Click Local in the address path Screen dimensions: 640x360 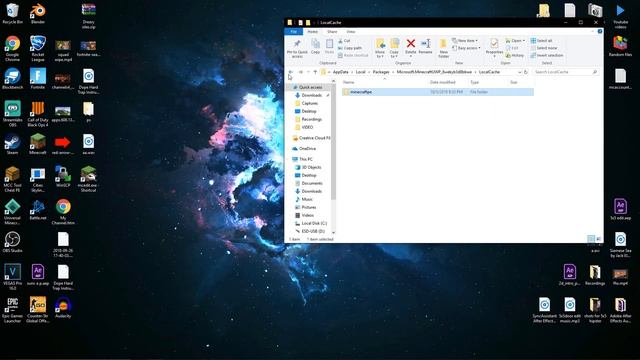click(x=360, y=72)
